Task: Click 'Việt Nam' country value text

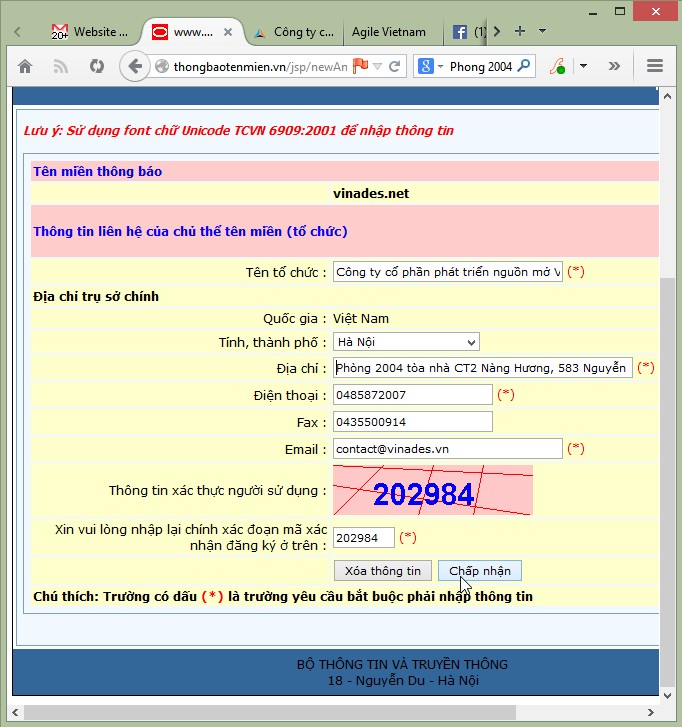Action: [361, 319]
